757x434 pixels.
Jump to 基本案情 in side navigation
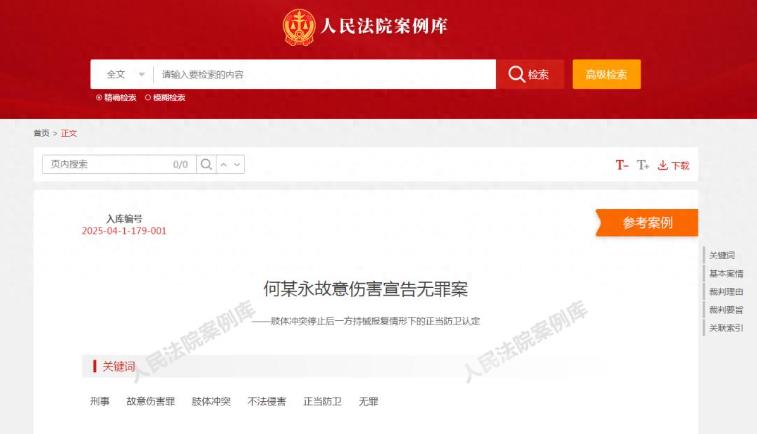click(726, 273)
